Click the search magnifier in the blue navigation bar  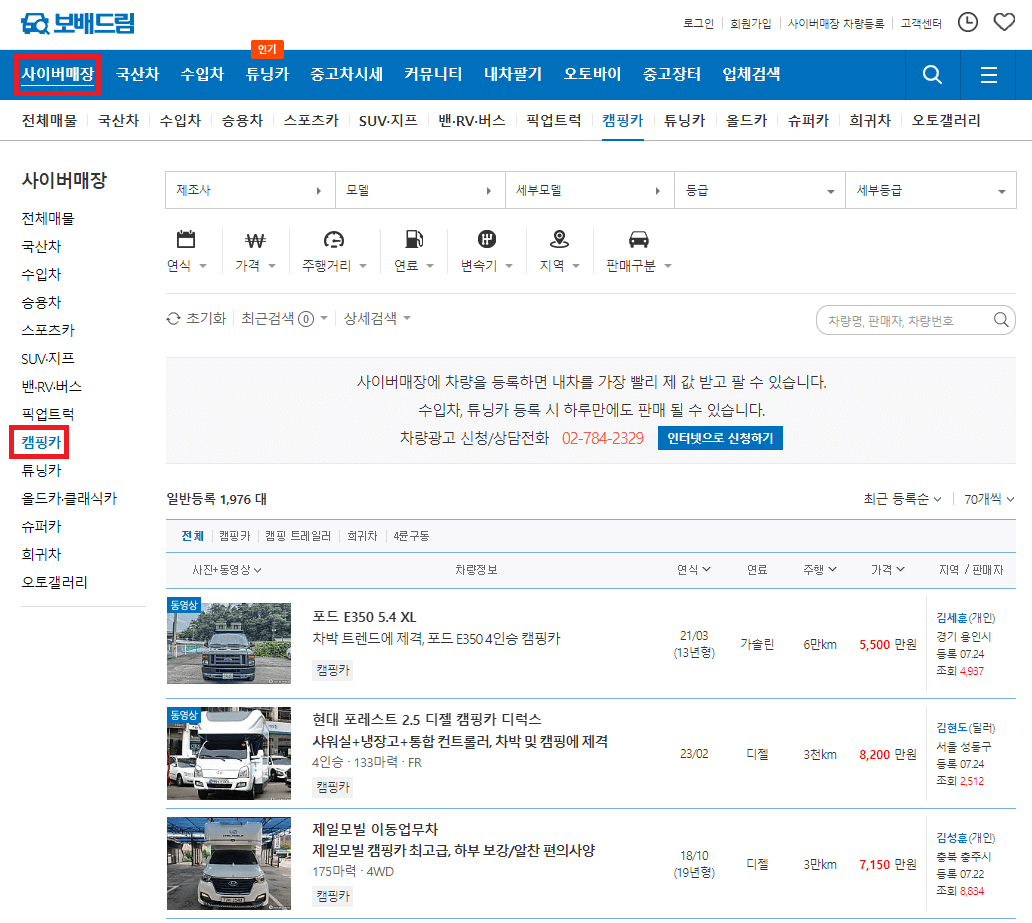[931, 74]
